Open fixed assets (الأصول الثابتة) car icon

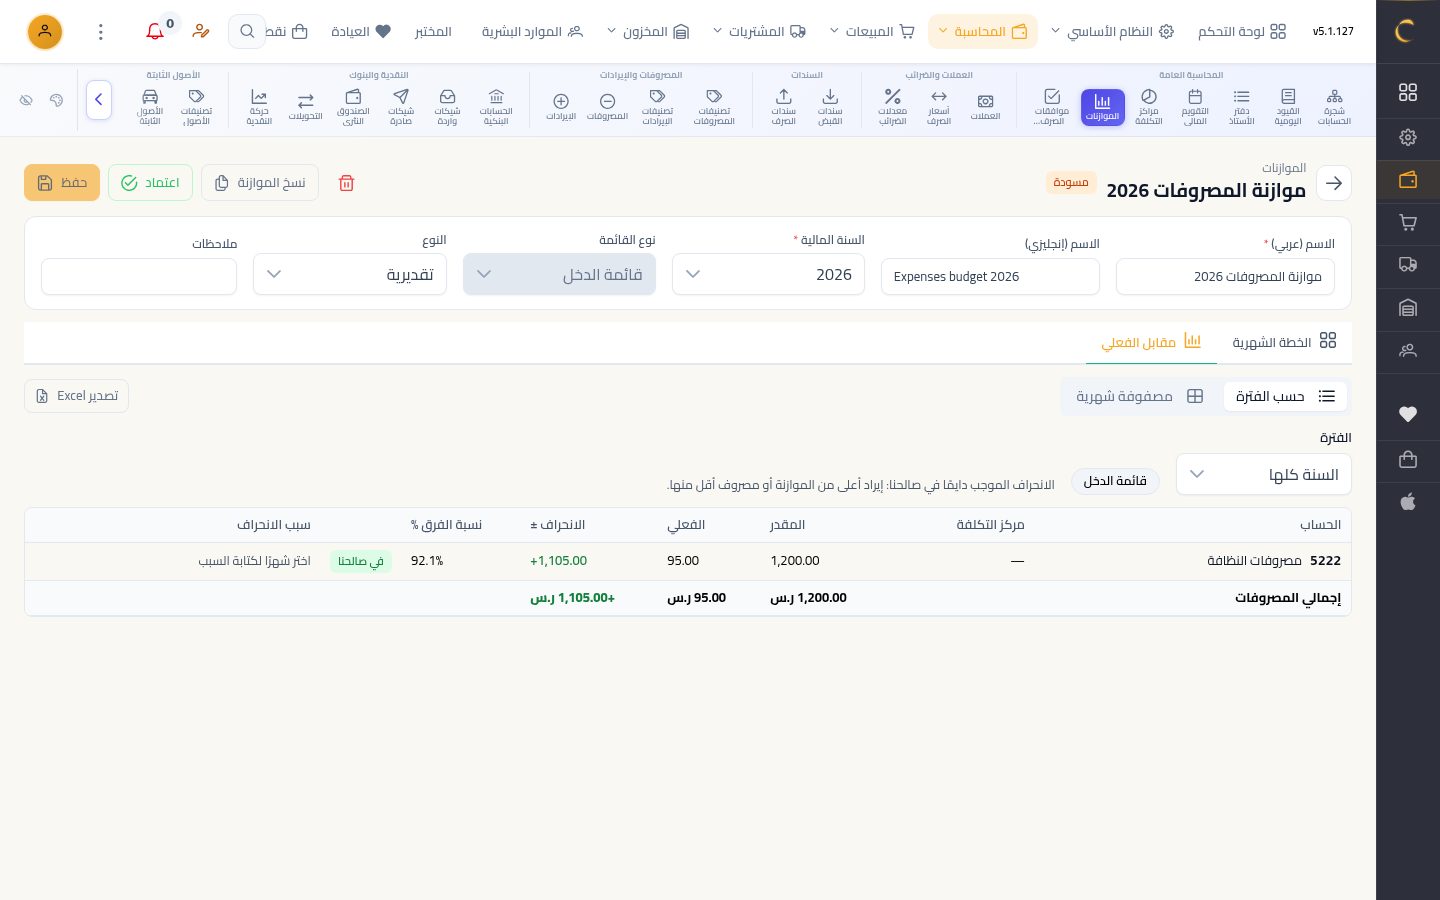point(150,107)
